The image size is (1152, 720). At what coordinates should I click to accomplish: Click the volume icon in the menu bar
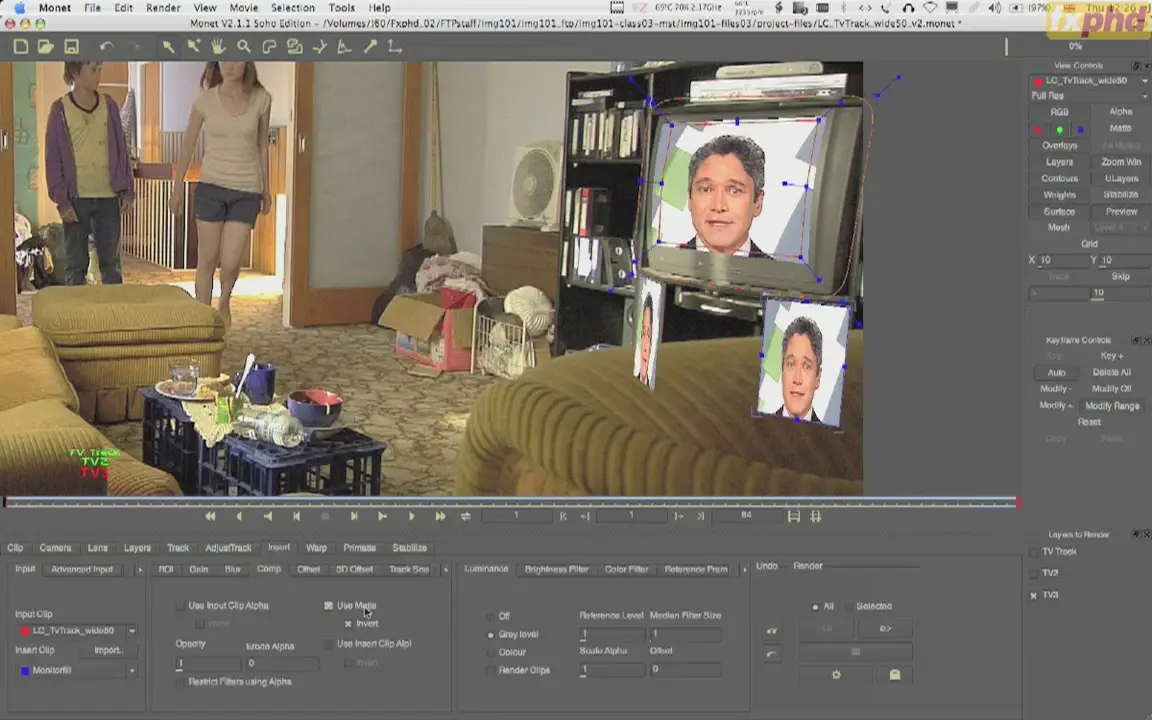point(995,8)
